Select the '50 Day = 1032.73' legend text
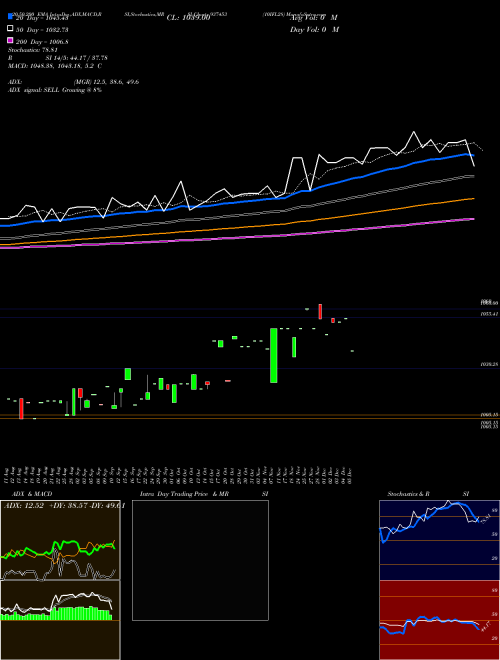Screen dimensions: 500x660 tap(42, 30)
